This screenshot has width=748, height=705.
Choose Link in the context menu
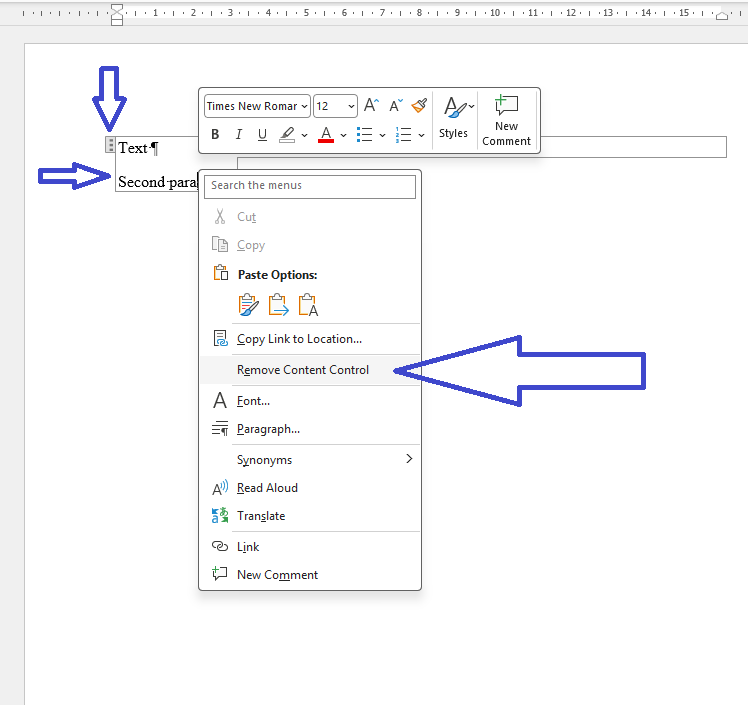pos(310,547)
